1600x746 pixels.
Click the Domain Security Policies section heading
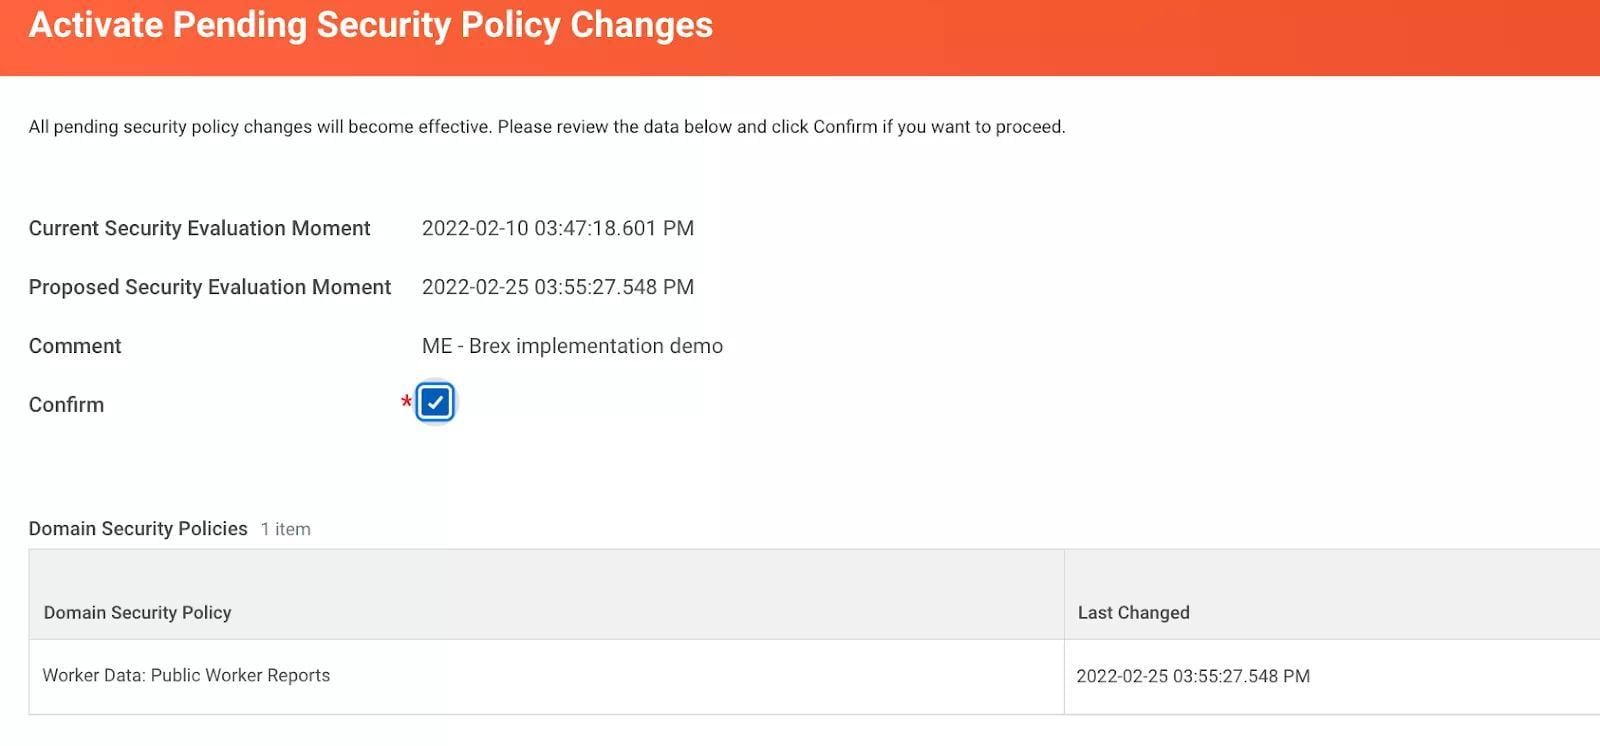click(138, 529)
